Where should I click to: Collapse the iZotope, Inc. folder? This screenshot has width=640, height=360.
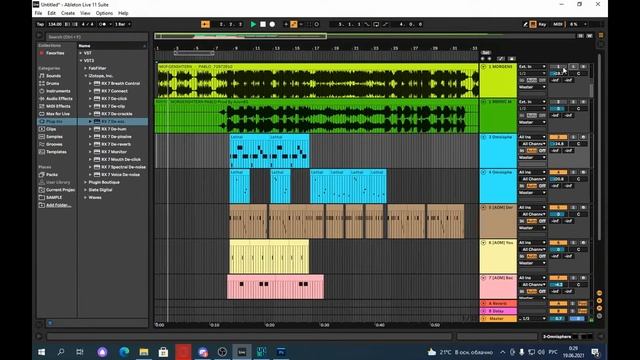pyautogui.click(x=85, y=76)
